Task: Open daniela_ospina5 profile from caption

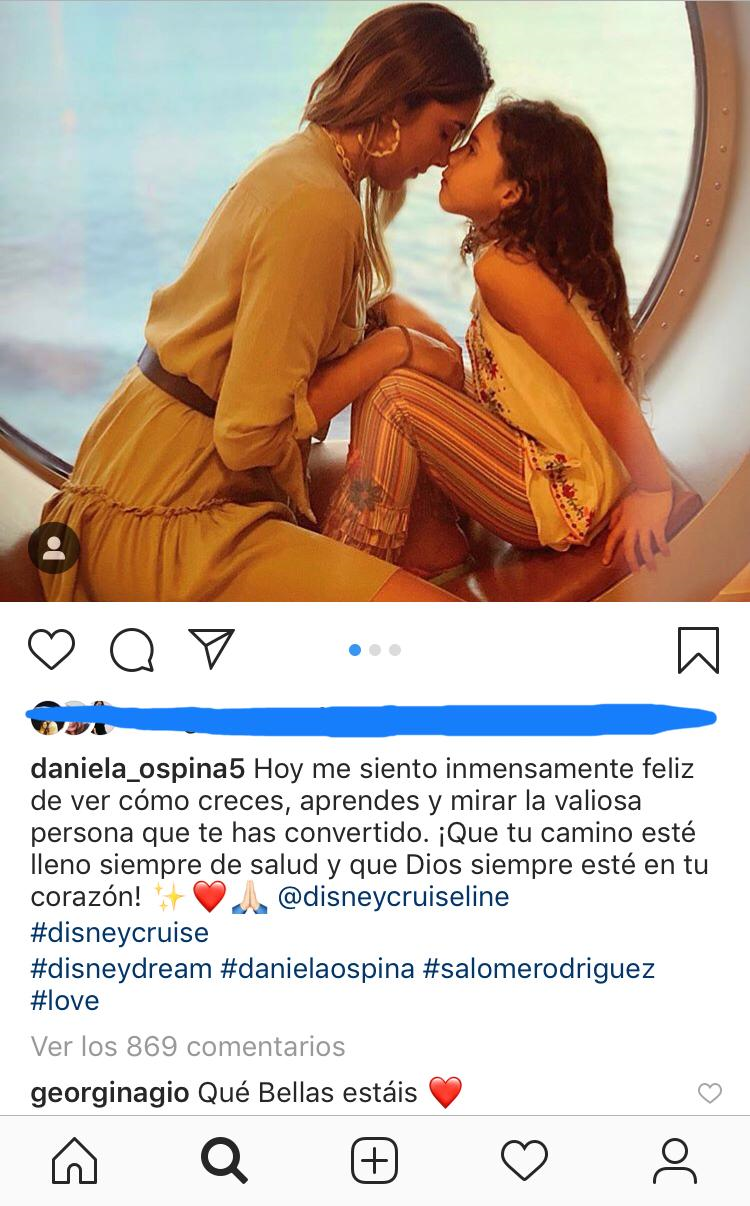Action: pyautogui.click(x=138, y=771)
